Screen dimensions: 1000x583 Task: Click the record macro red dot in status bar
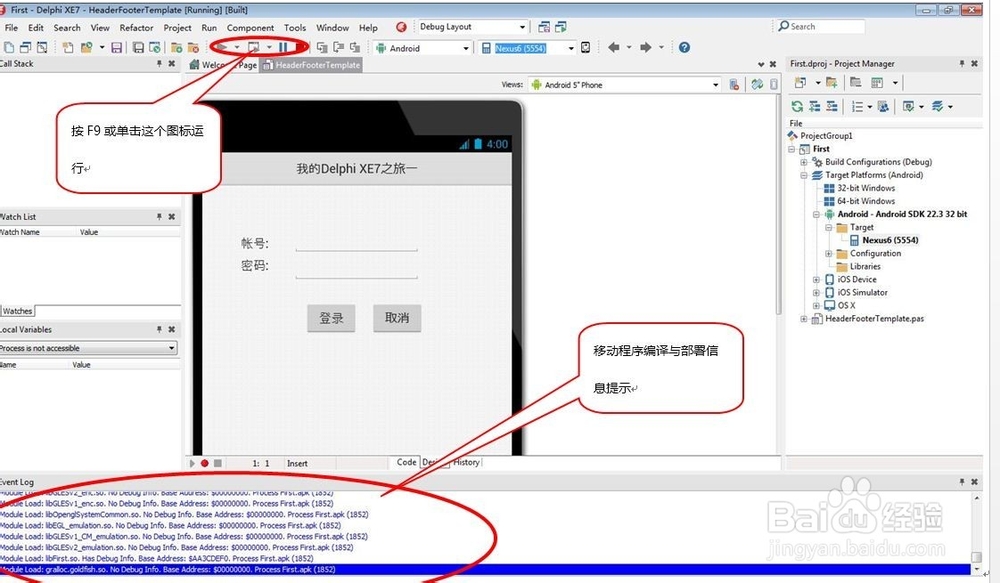[205, 463]
